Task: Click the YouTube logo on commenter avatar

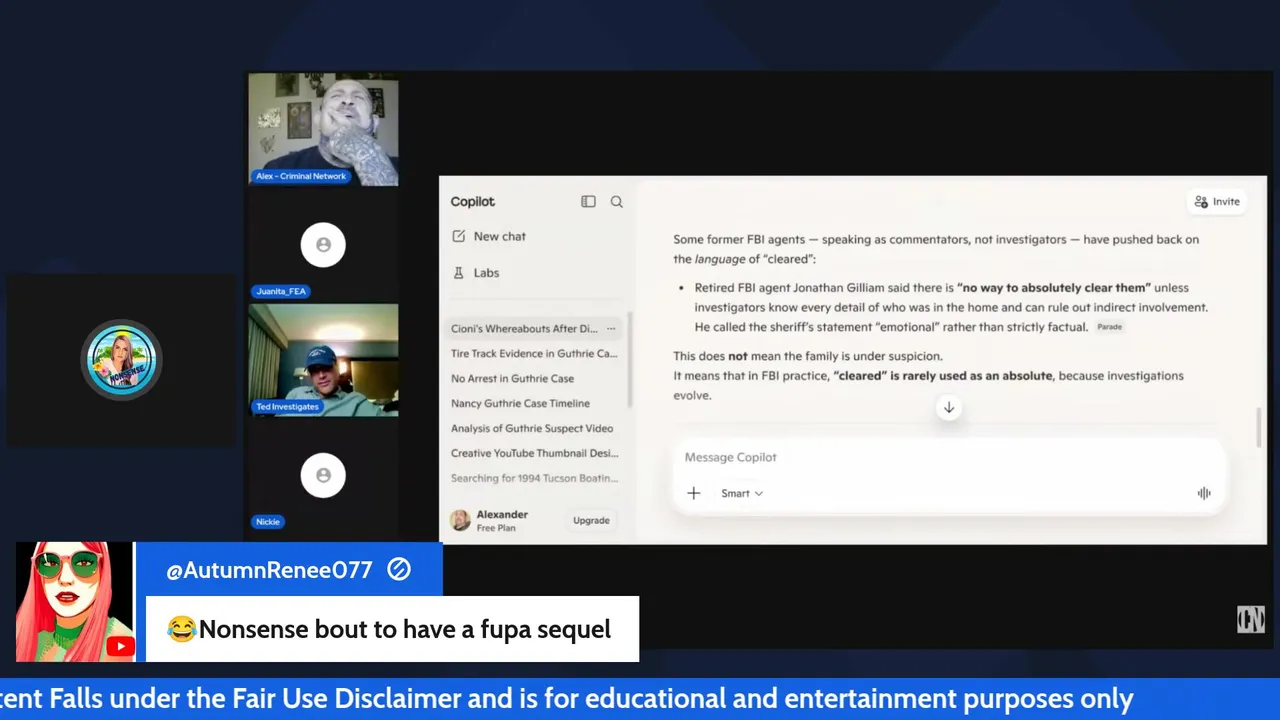Action: click(x=120, y=647)
